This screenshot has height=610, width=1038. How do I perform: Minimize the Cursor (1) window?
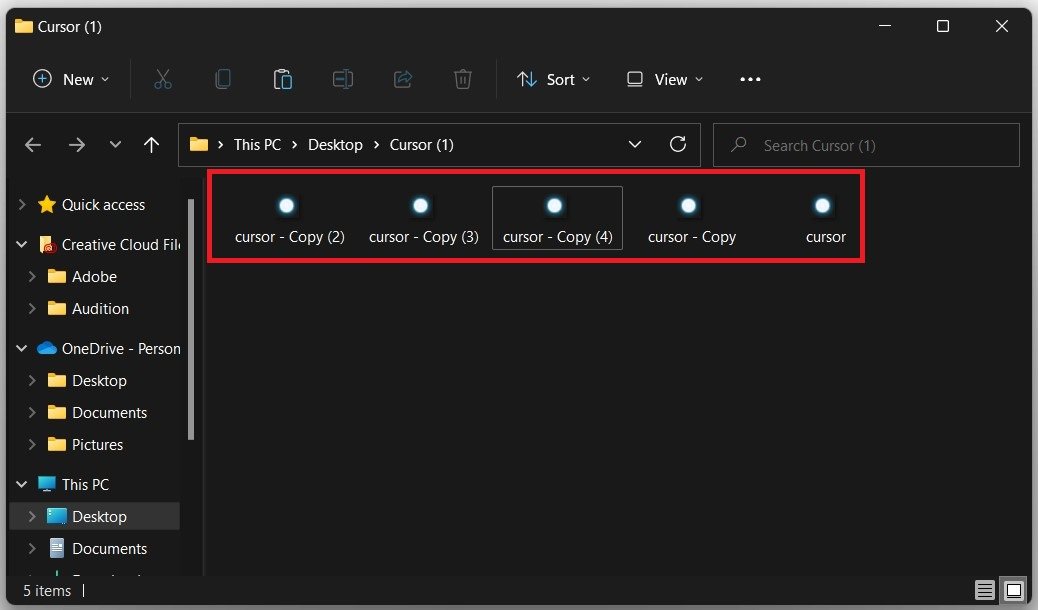(x=884, y=26)
